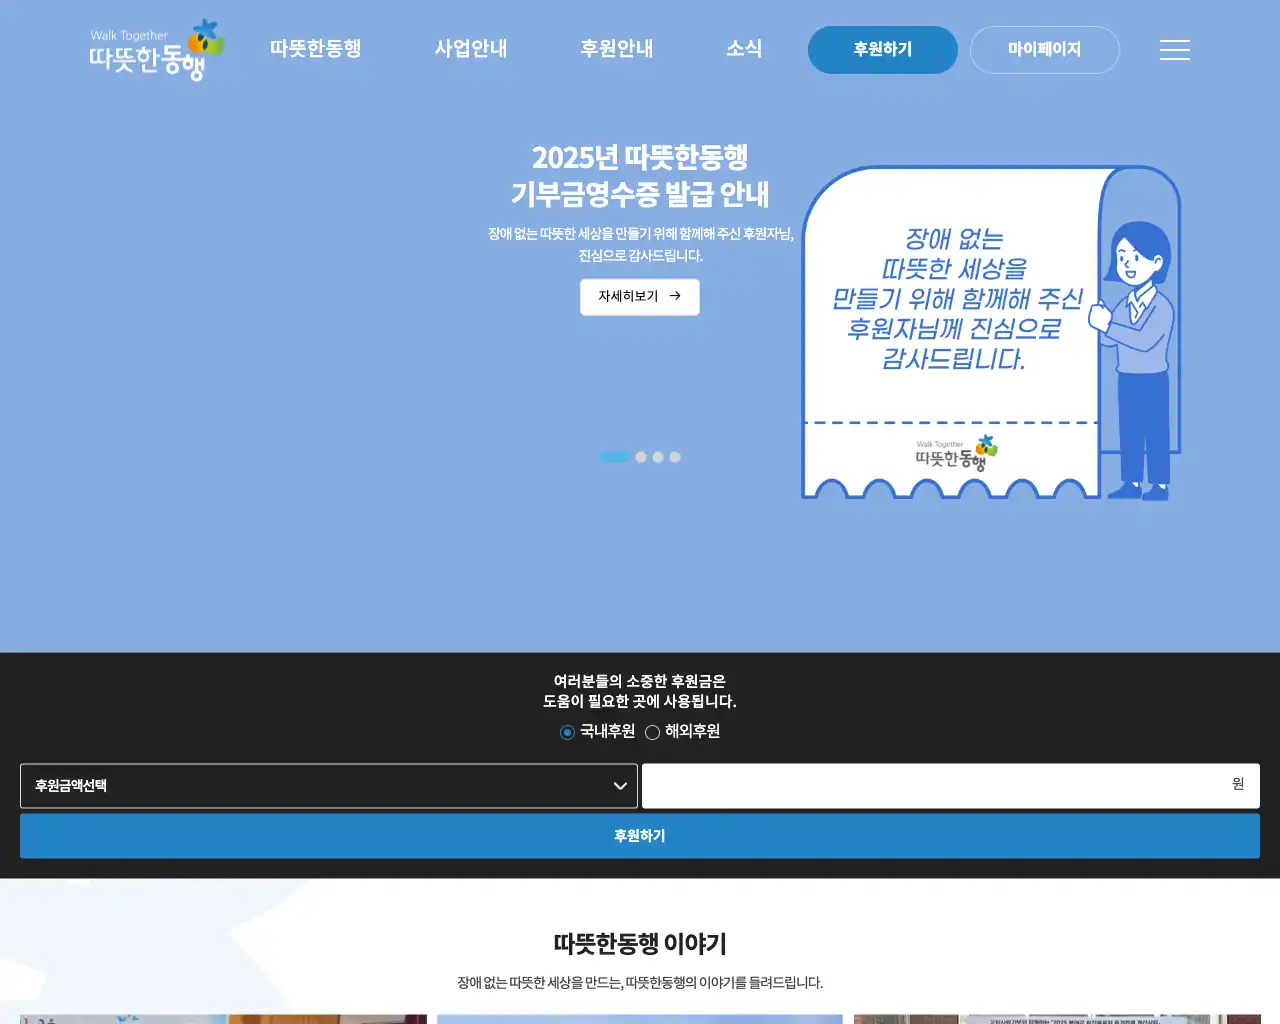Image resolution: width=1280 pixels, height=1024 pixels.
Task: Open the 사업안내 menu
Action: pyautogui.click(x=471, y=48)
